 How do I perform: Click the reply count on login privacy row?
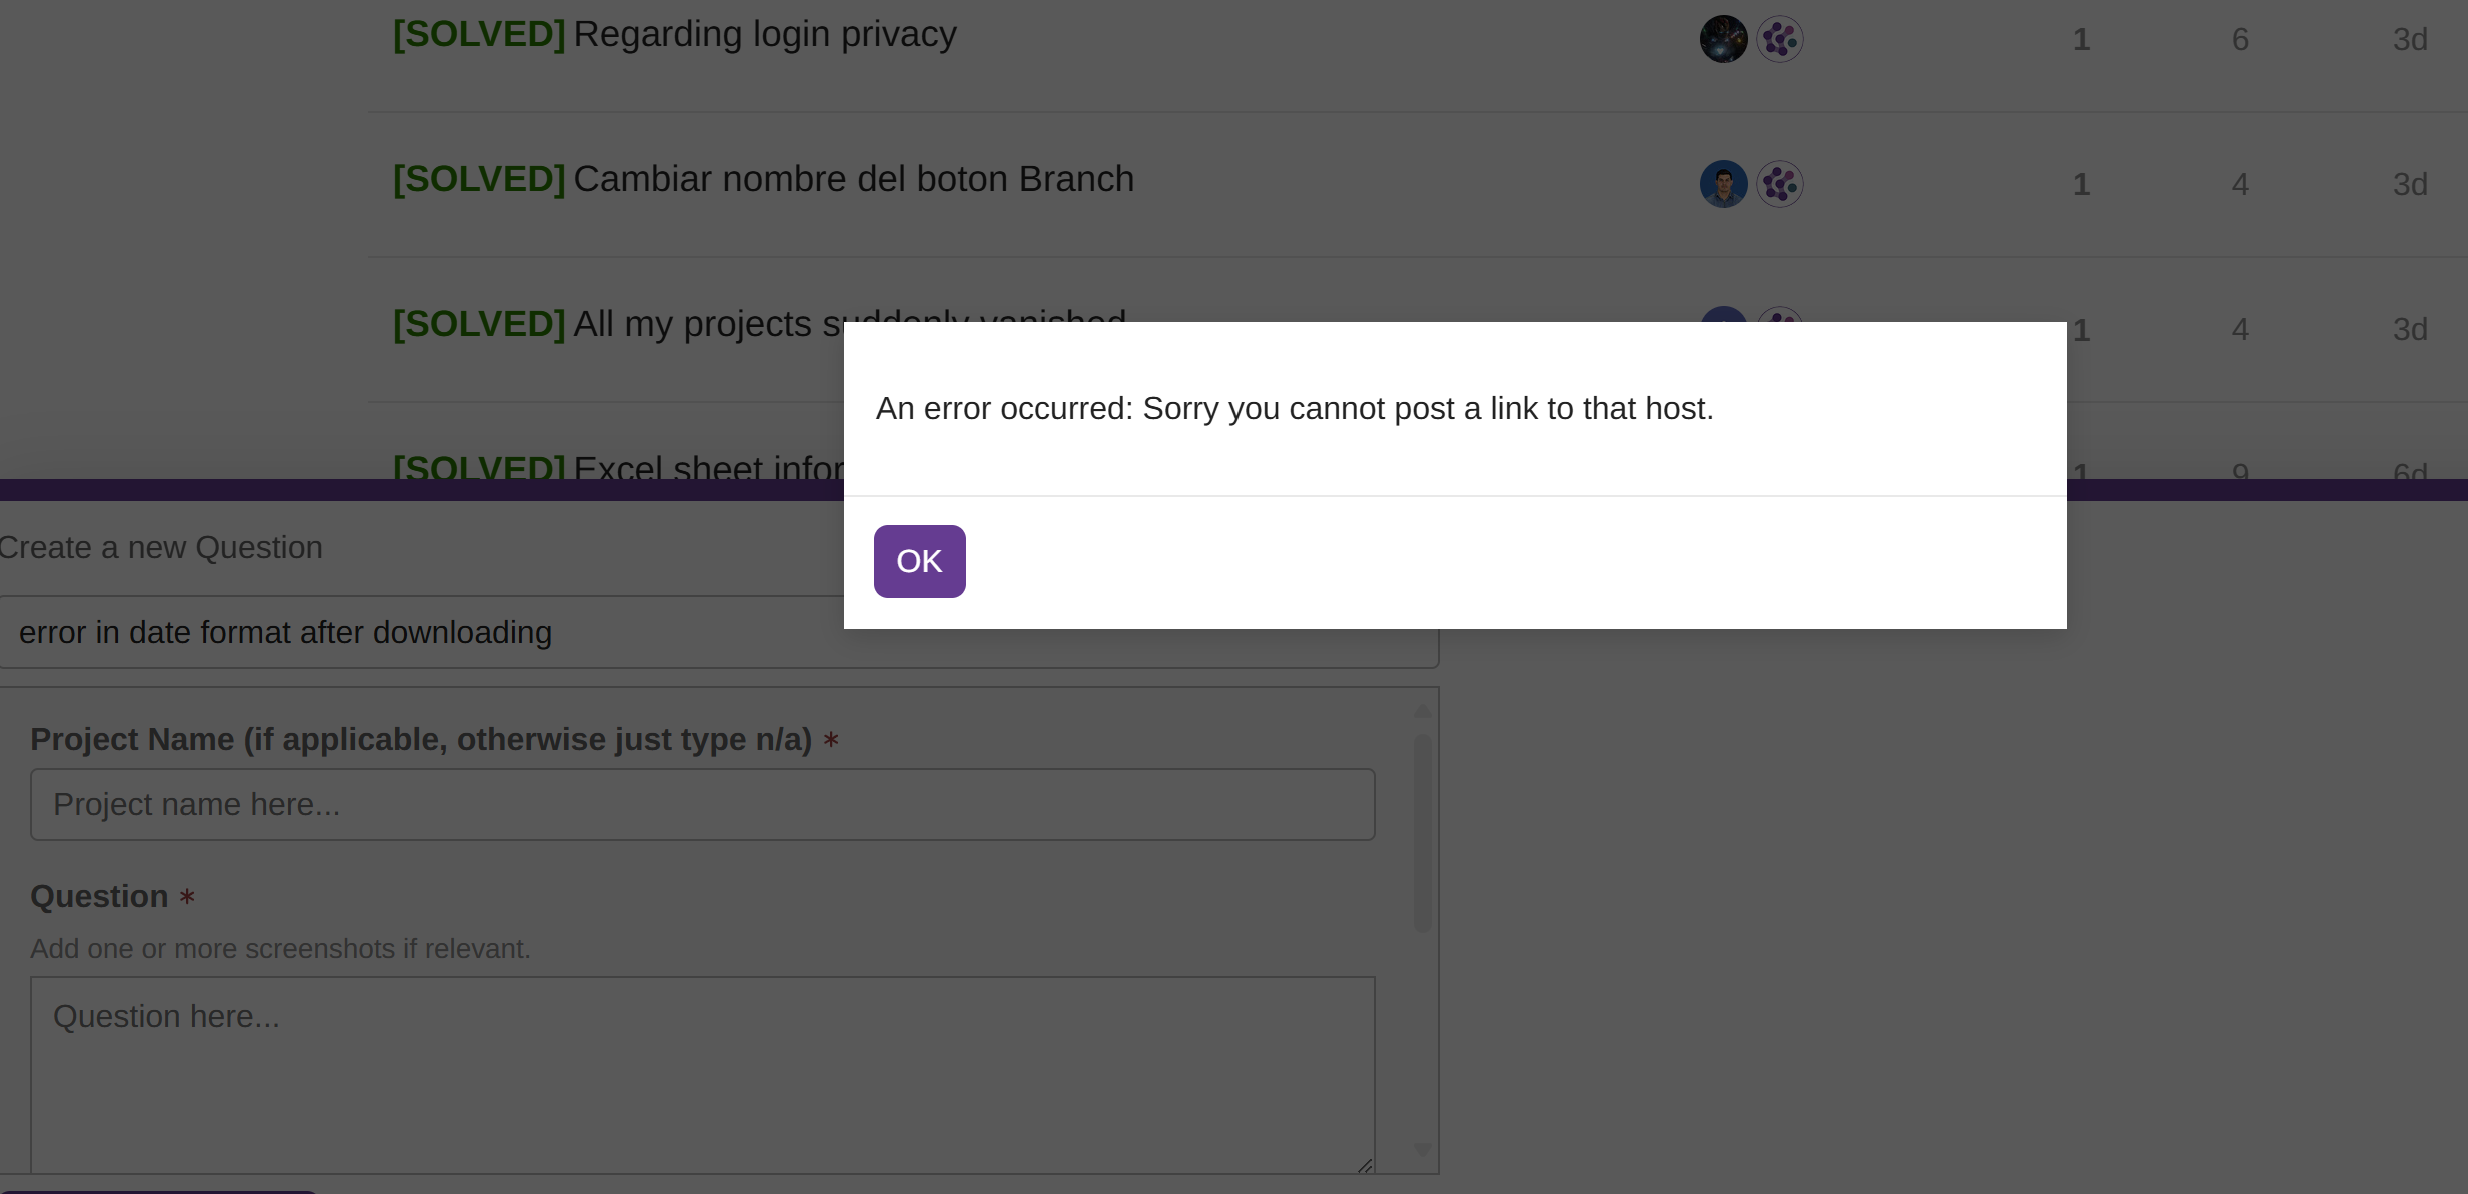(2081, 39)
